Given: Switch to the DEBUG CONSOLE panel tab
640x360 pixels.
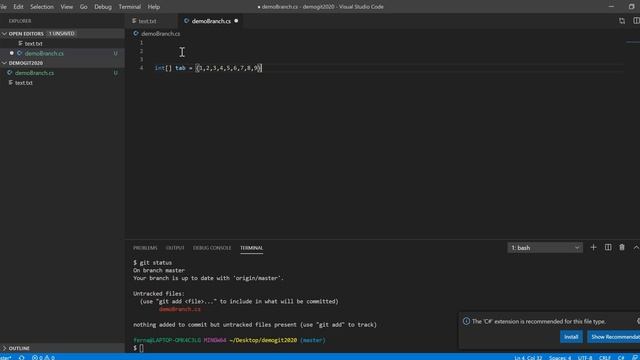Looking at the screenshot, I should tap(212, 248).
